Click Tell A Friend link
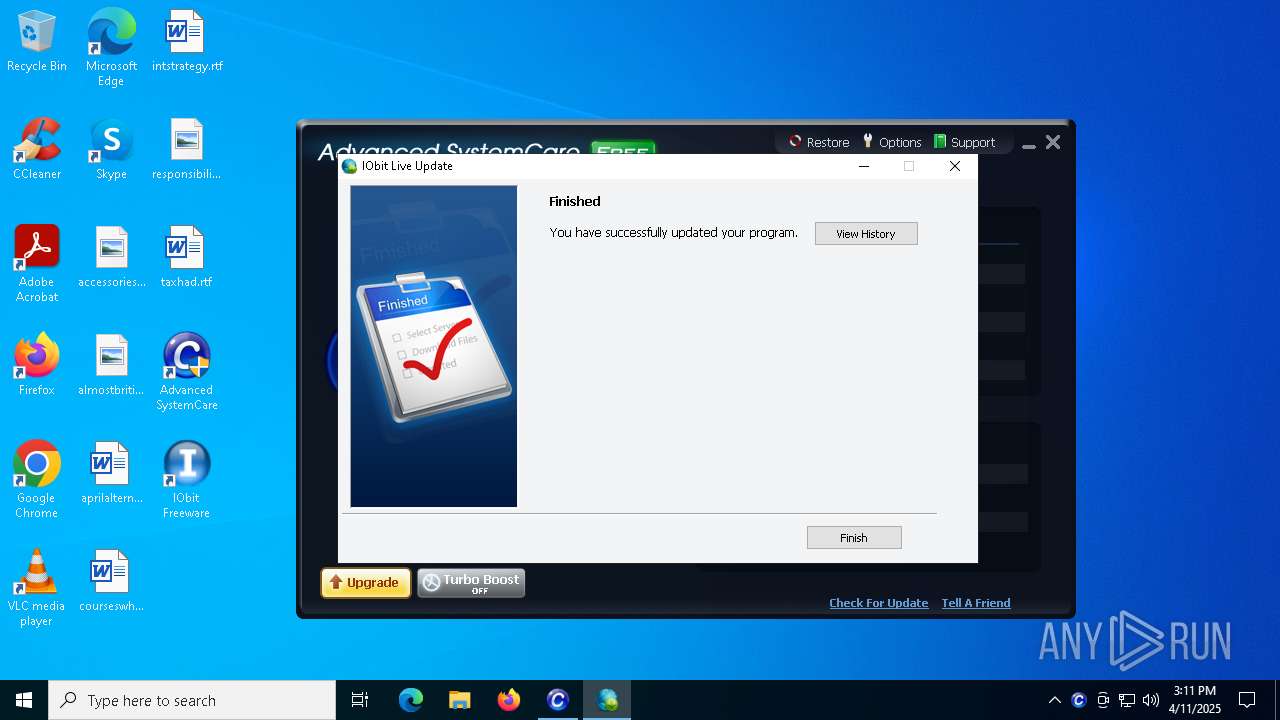Screen dimensions: 1280x720 point(976,603)
